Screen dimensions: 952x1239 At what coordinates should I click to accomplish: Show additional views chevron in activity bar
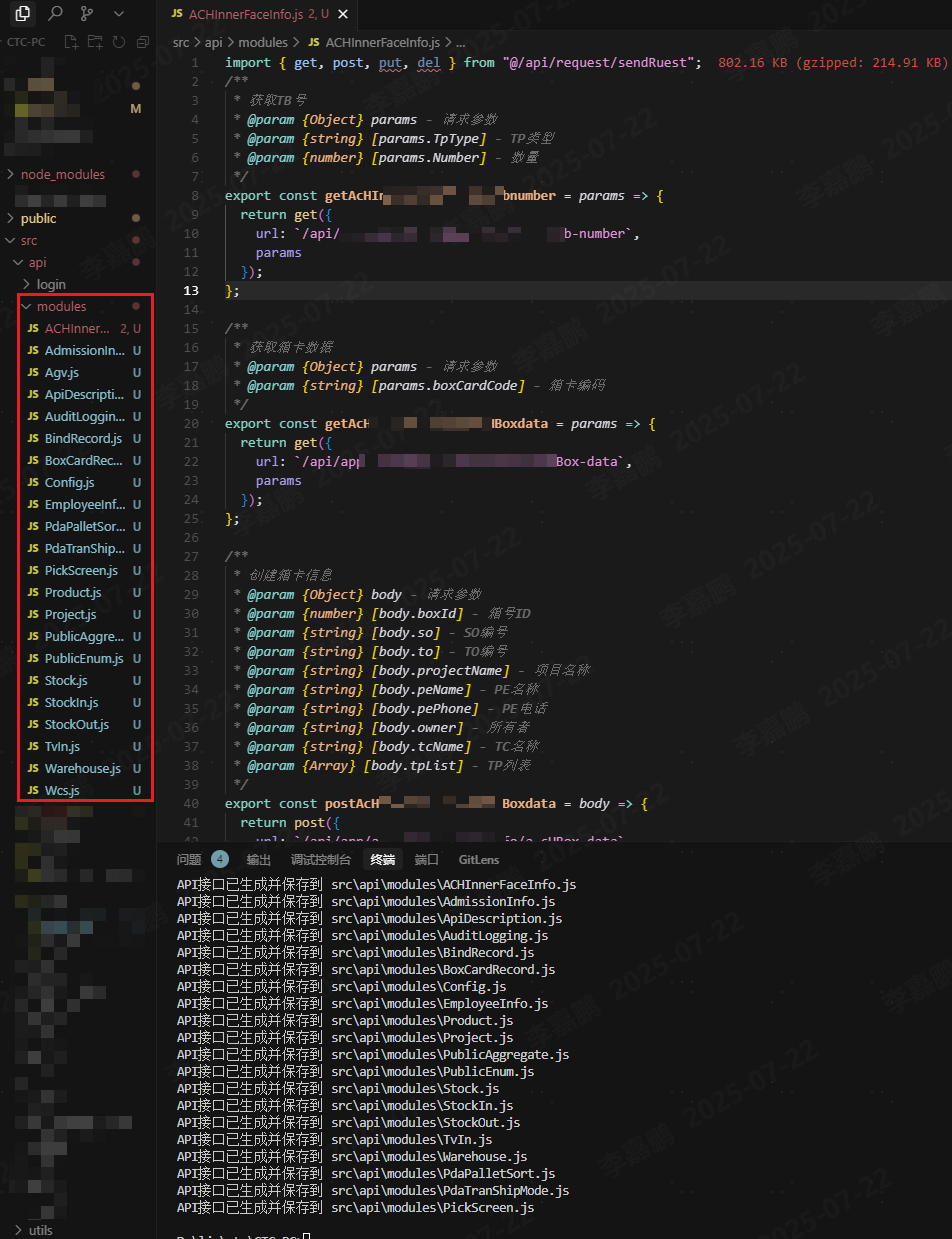[119, 14]
